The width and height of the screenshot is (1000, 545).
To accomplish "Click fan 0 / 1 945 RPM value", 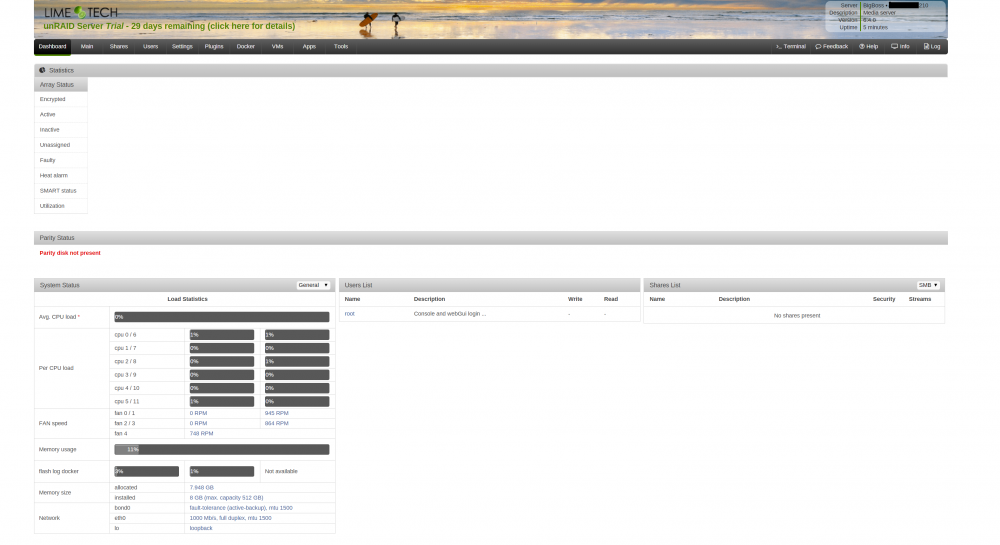I will pos(277,413).
